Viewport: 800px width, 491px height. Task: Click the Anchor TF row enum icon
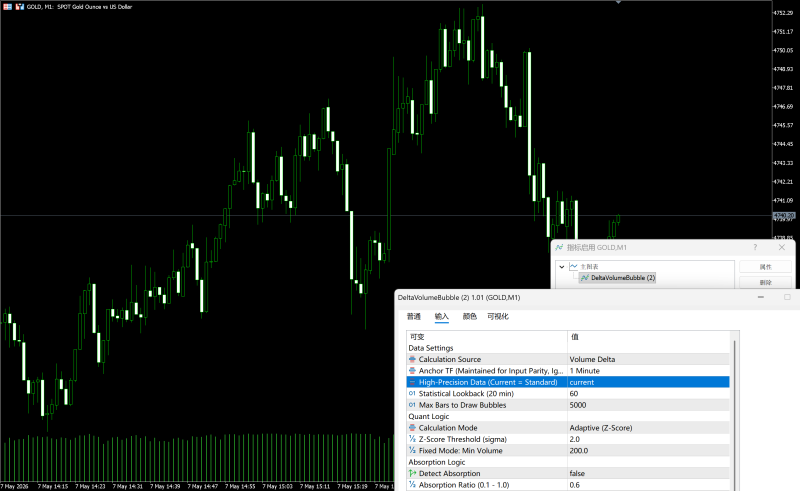pos(412,371)
